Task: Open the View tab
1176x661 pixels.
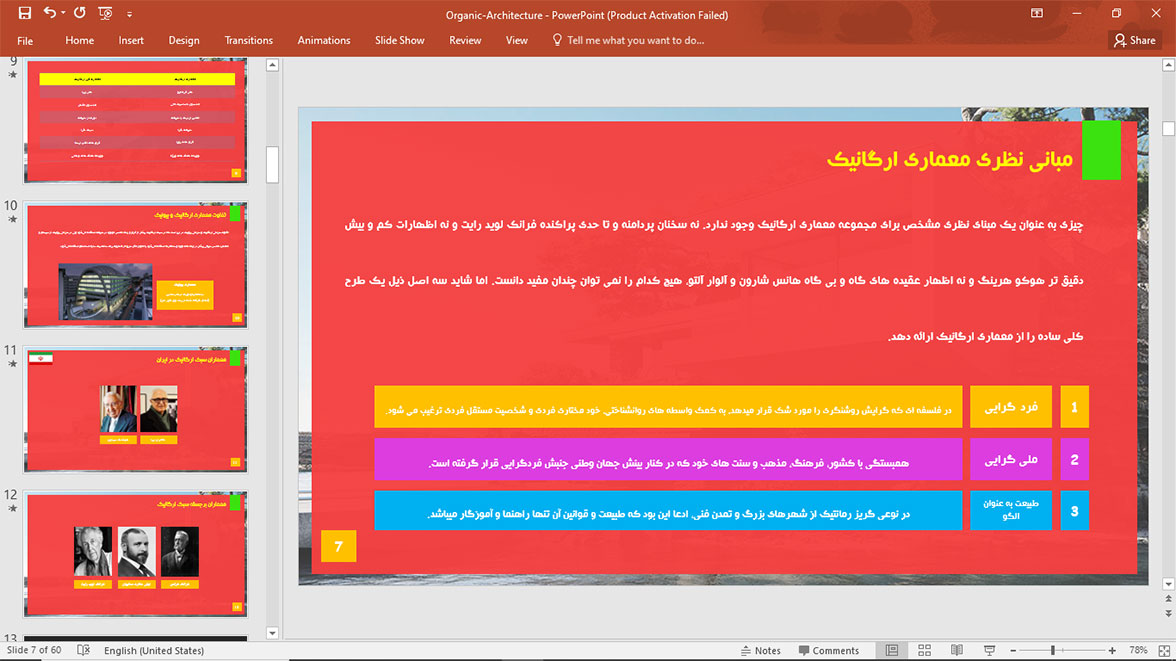Action: [517, 41]
